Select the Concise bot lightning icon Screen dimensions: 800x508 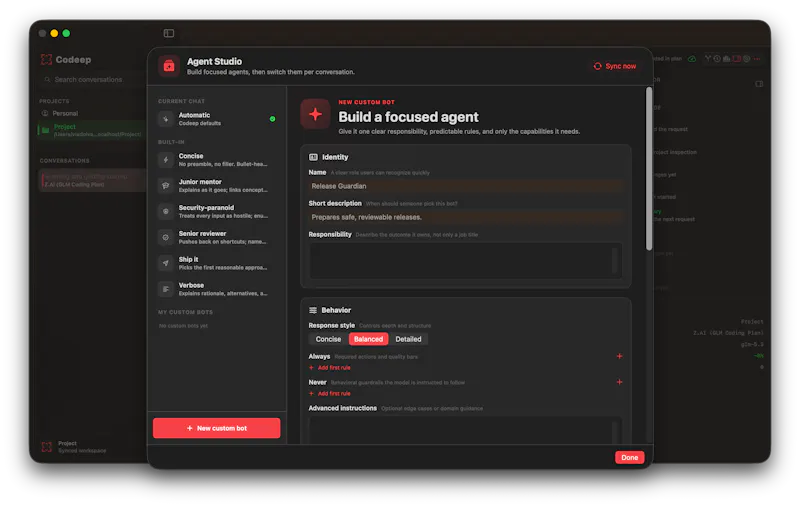(166, 160)
